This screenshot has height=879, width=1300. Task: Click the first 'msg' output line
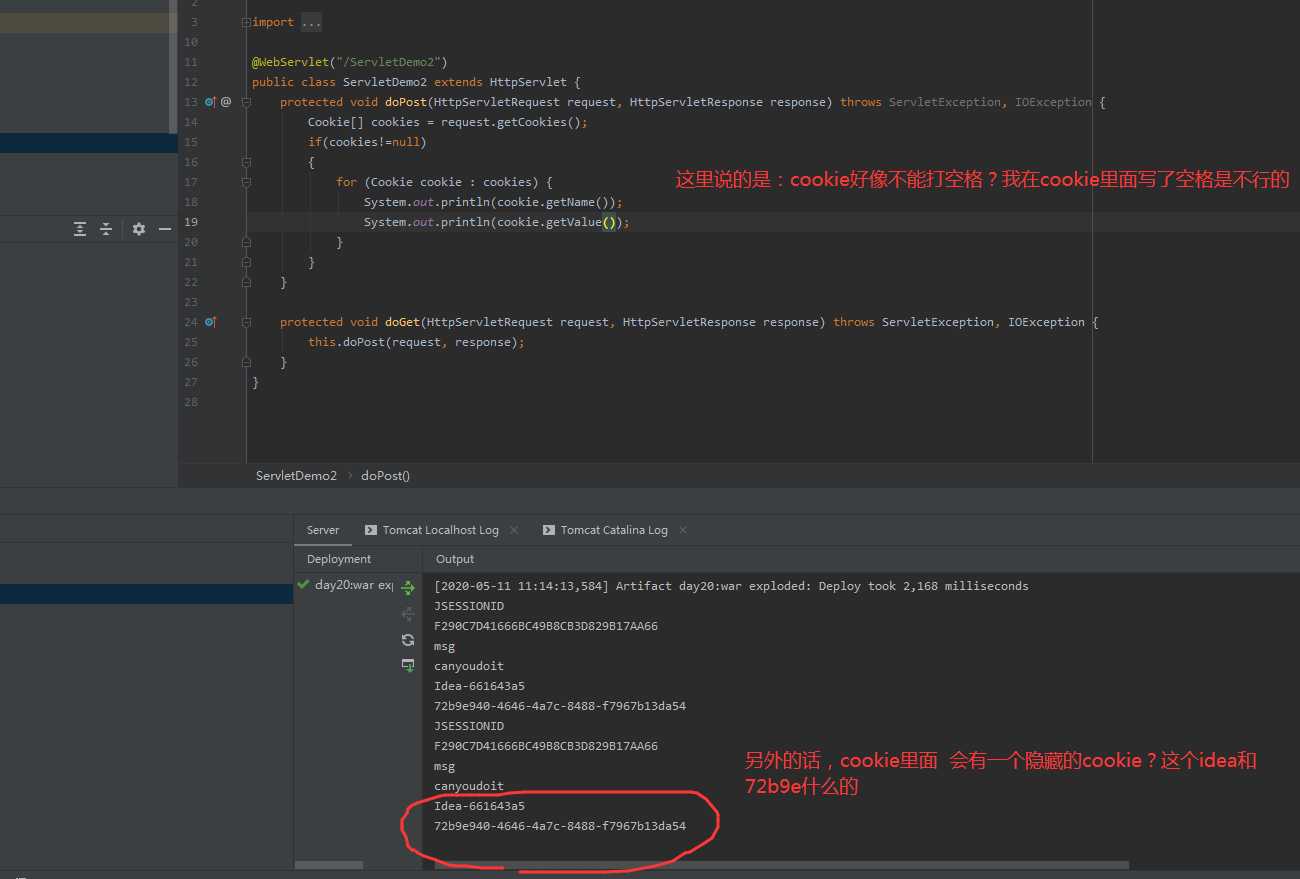(x=444, y=646)
